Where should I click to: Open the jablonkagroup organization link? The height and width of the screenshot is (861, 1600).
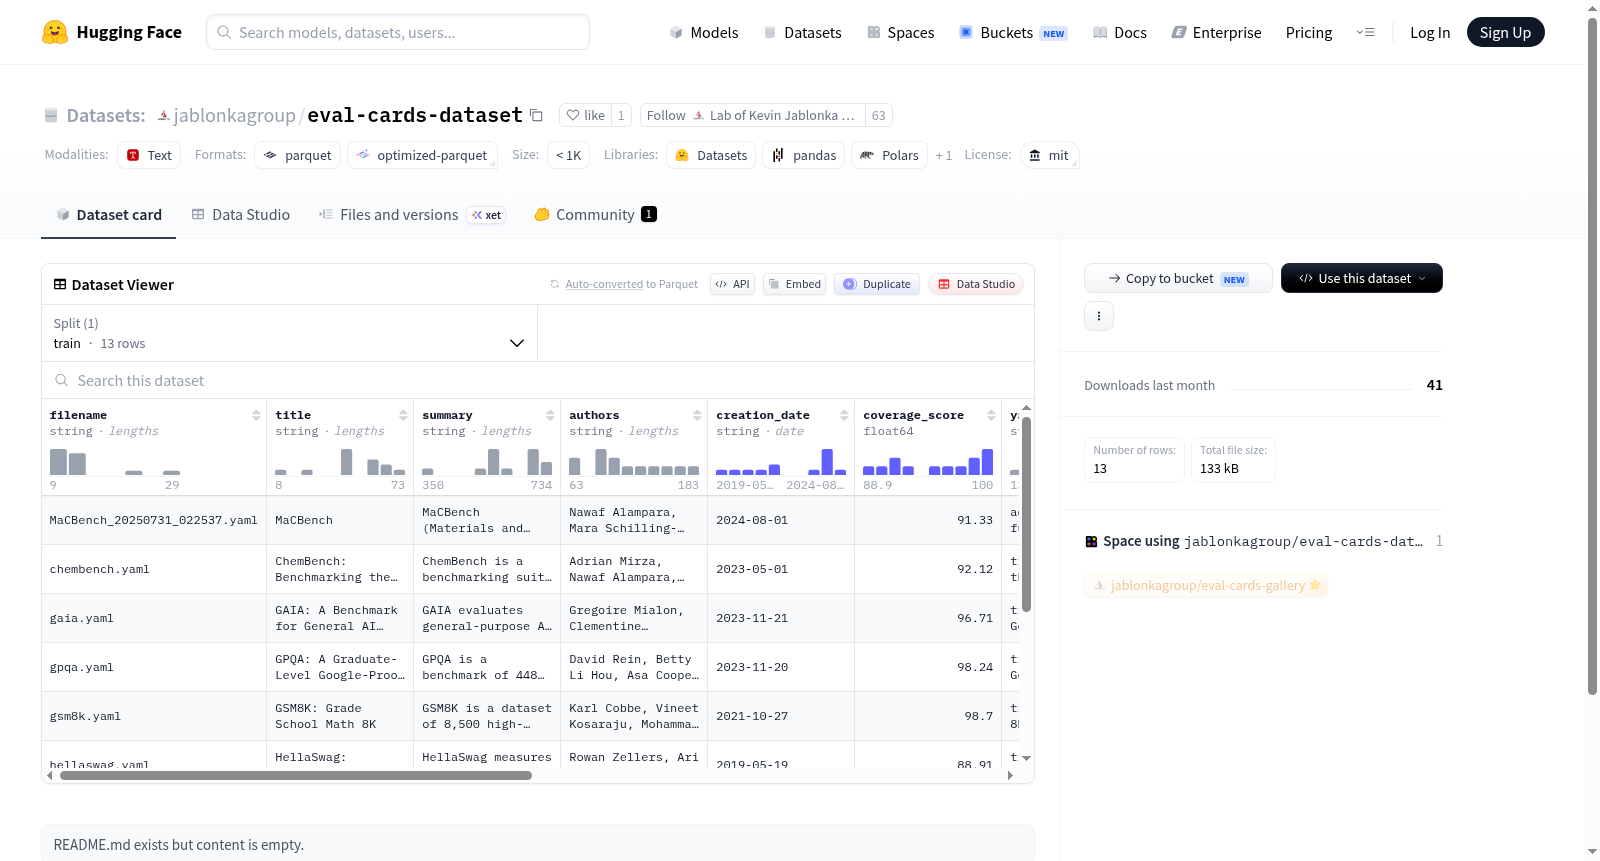pos(234,115)
